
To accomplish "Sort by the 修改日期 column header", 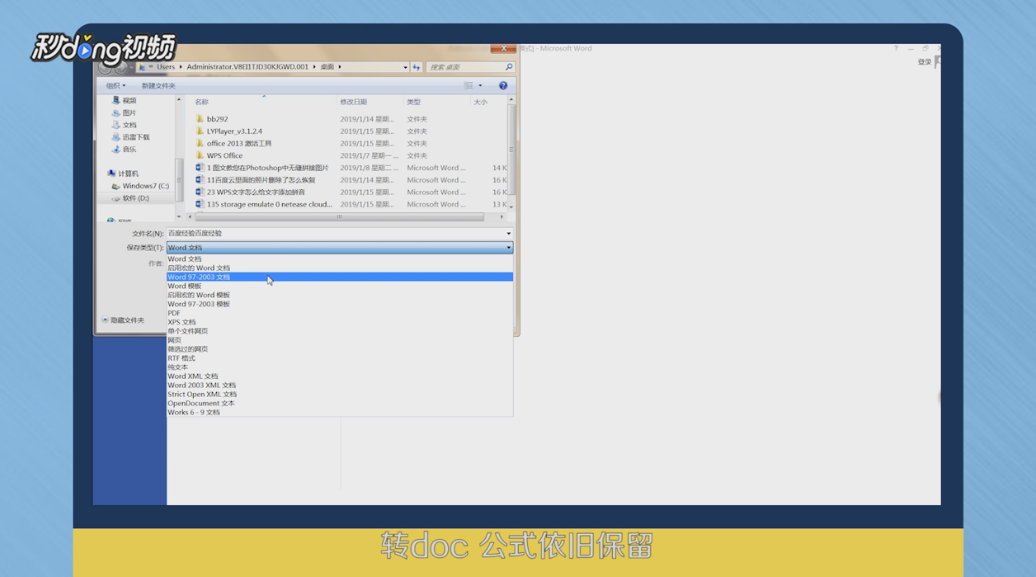I will point(353,102).
